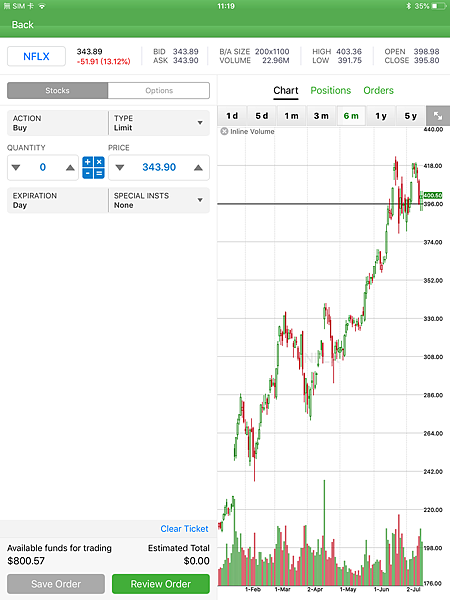Screen dimensions: 450x600
Task: Decrease quantity with down arrow
Action: 16,168
